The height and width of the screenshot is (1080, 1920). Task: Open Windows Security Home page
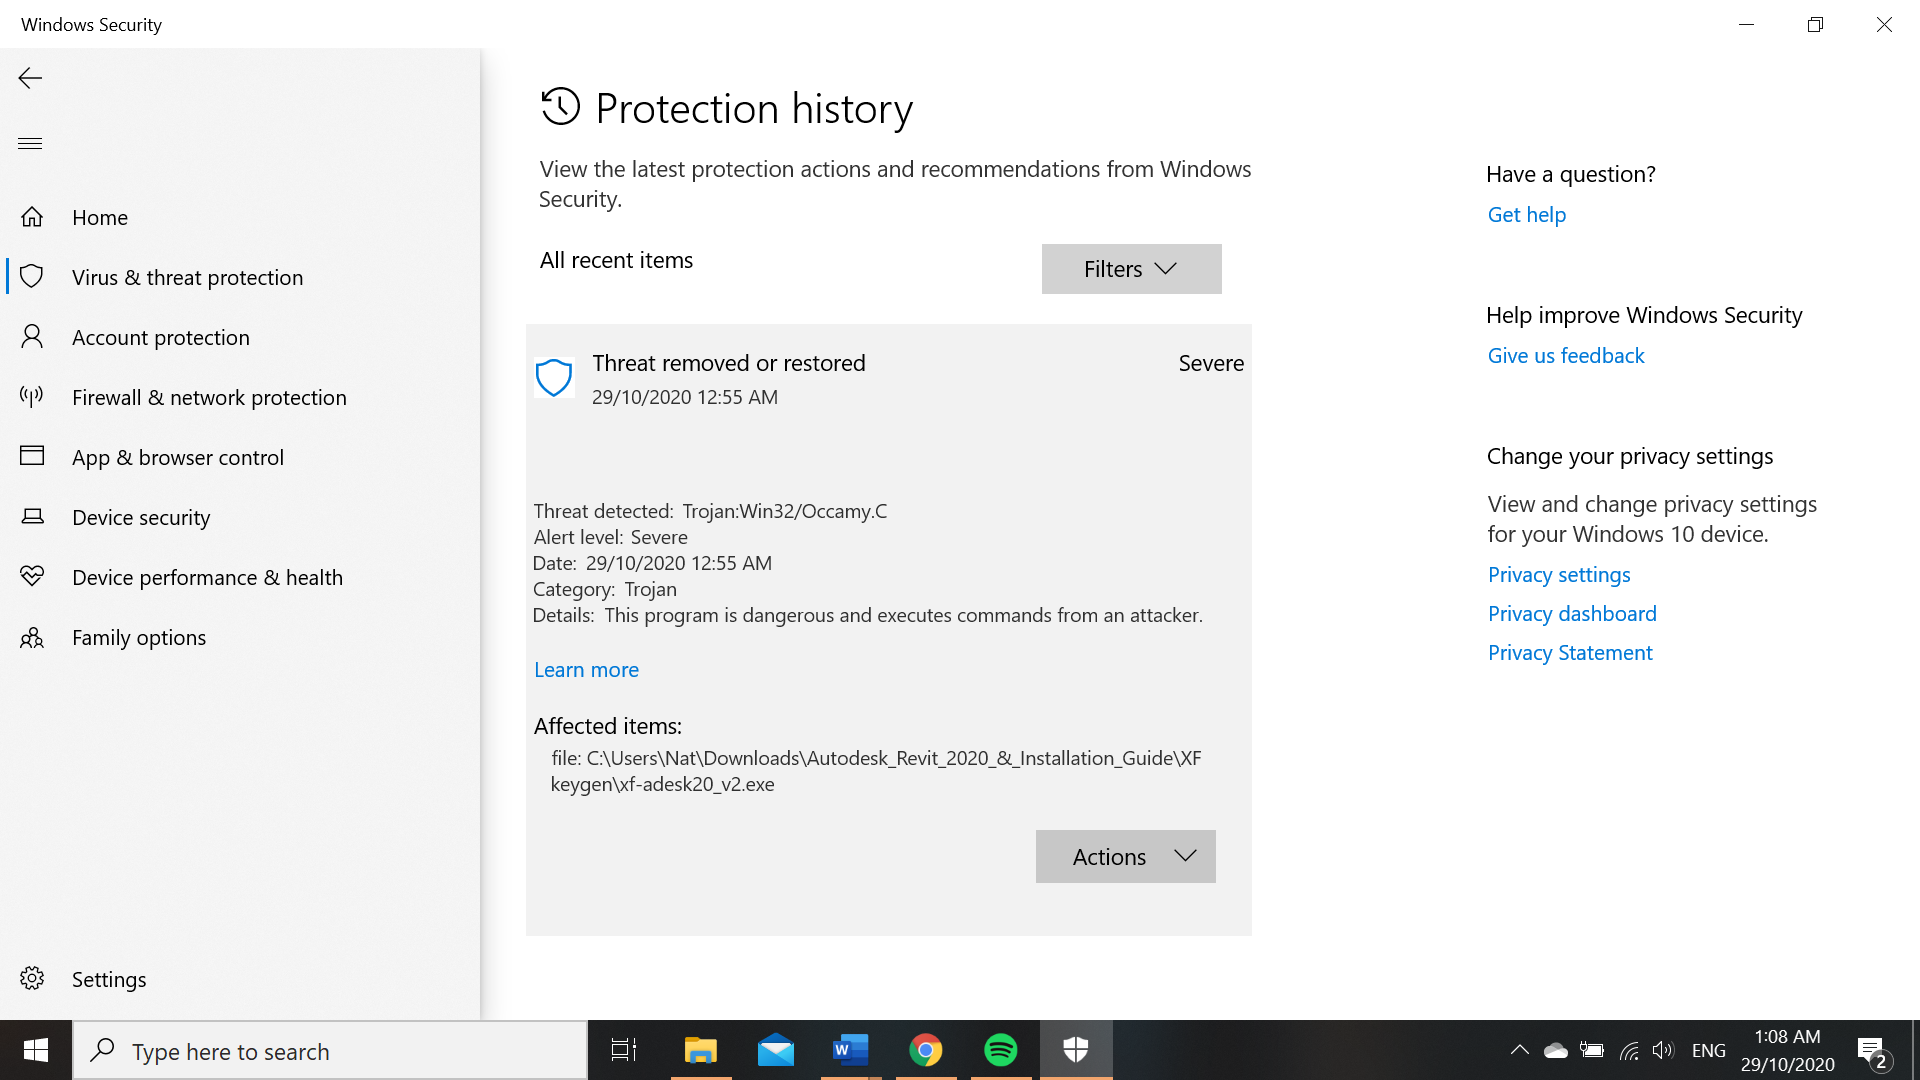click(99, 216)
